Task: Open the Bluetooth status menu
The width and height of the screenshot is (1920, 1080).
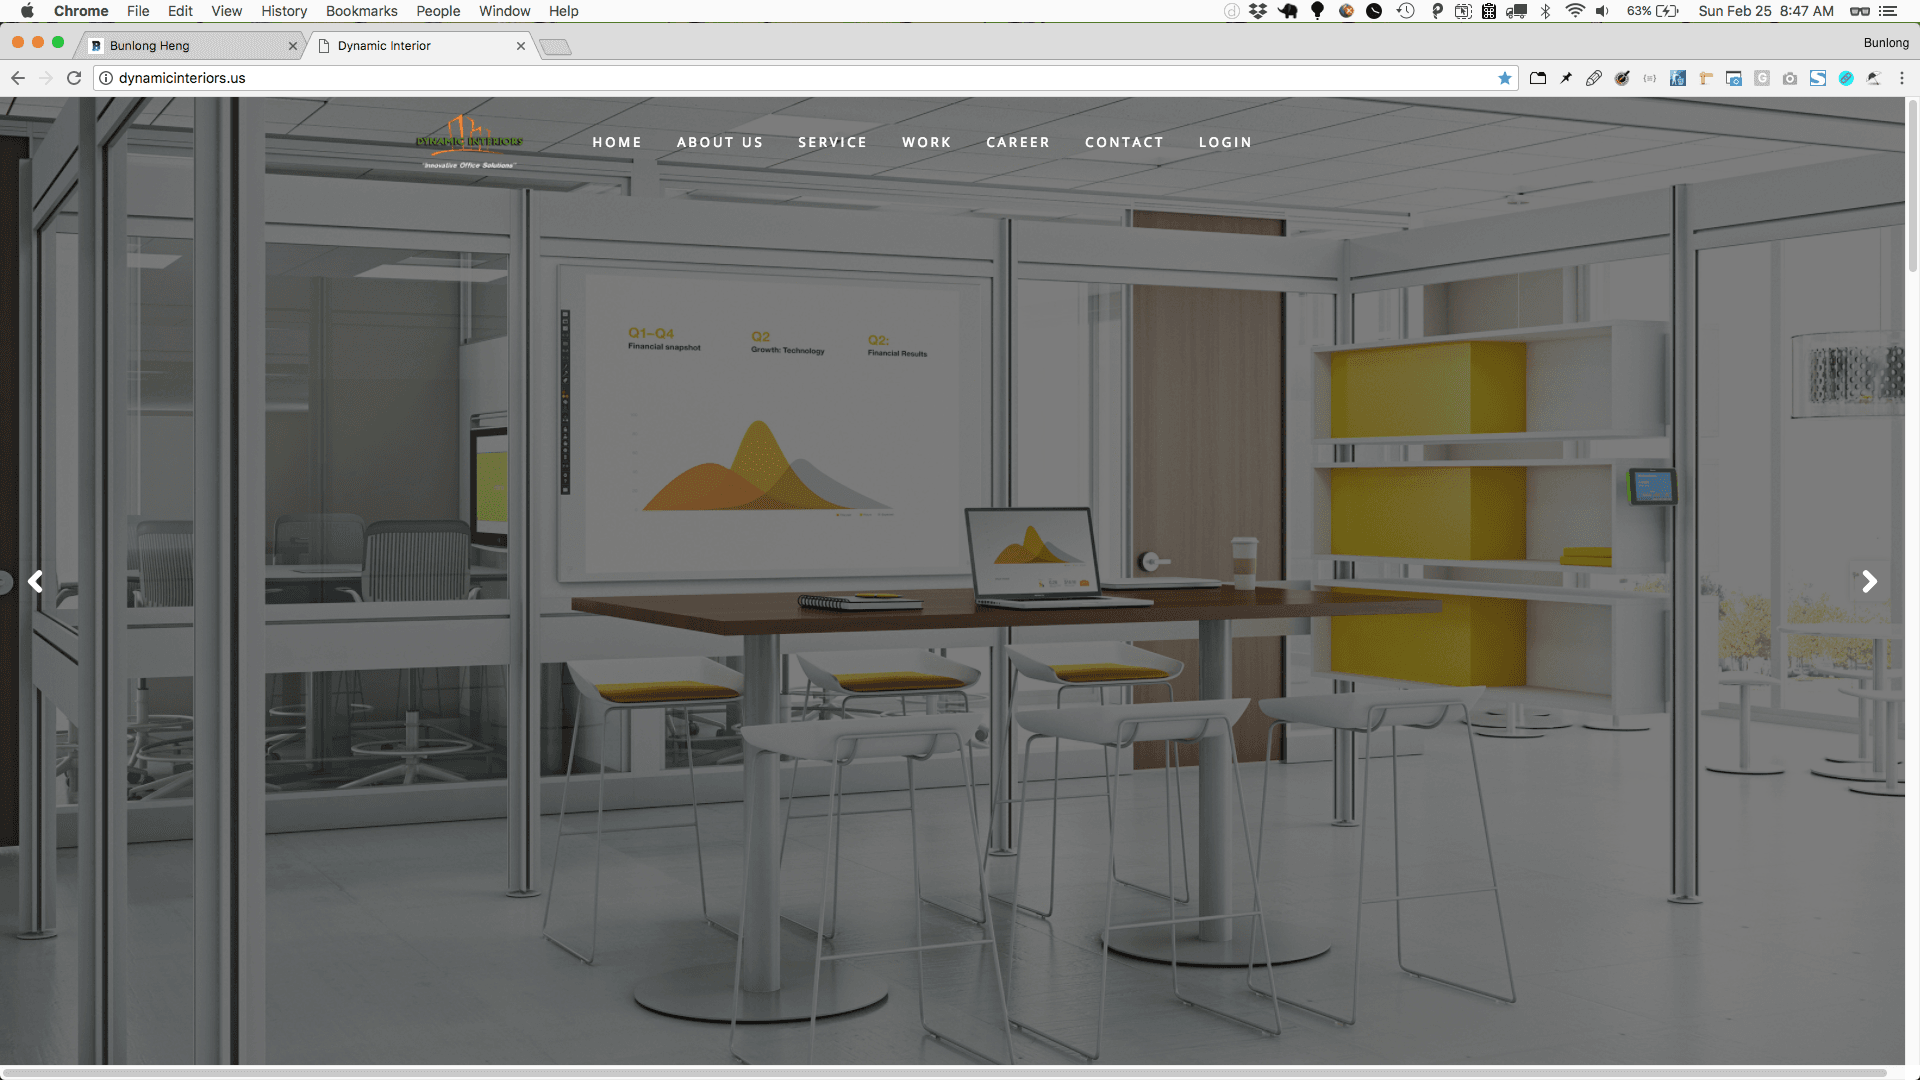Action: pyautogui.click(x=1545, y=11)
